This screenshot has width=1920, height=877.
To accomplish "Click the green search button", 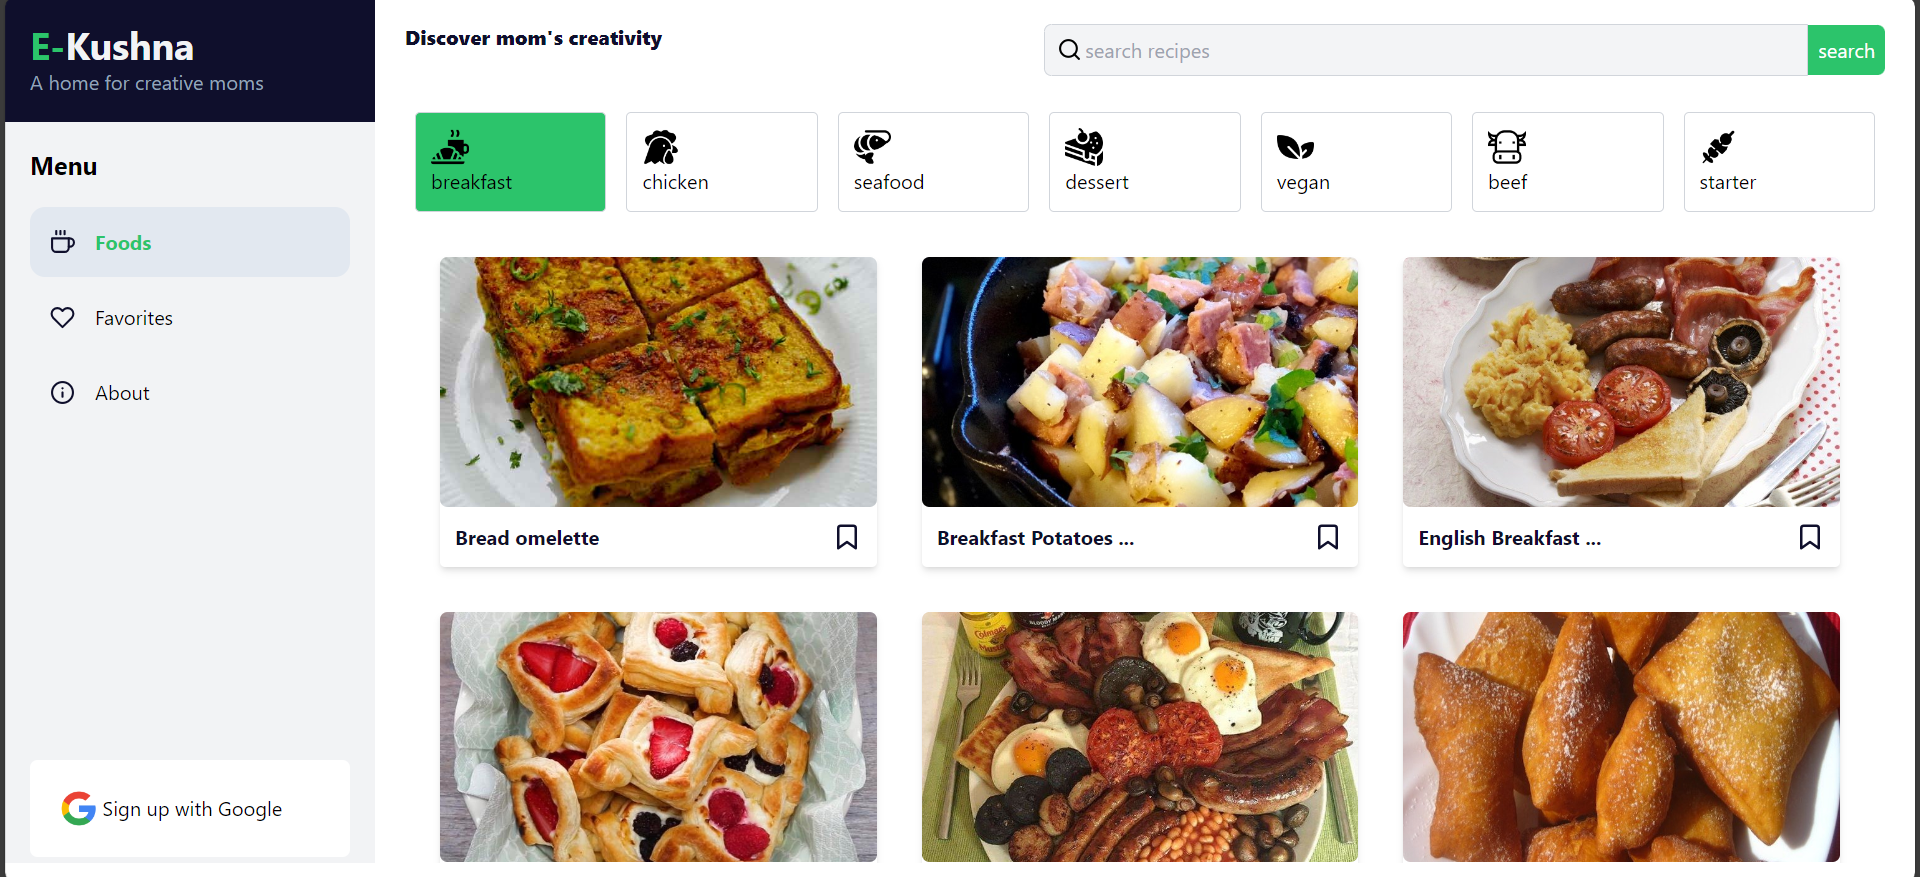I will [1846, 50].
